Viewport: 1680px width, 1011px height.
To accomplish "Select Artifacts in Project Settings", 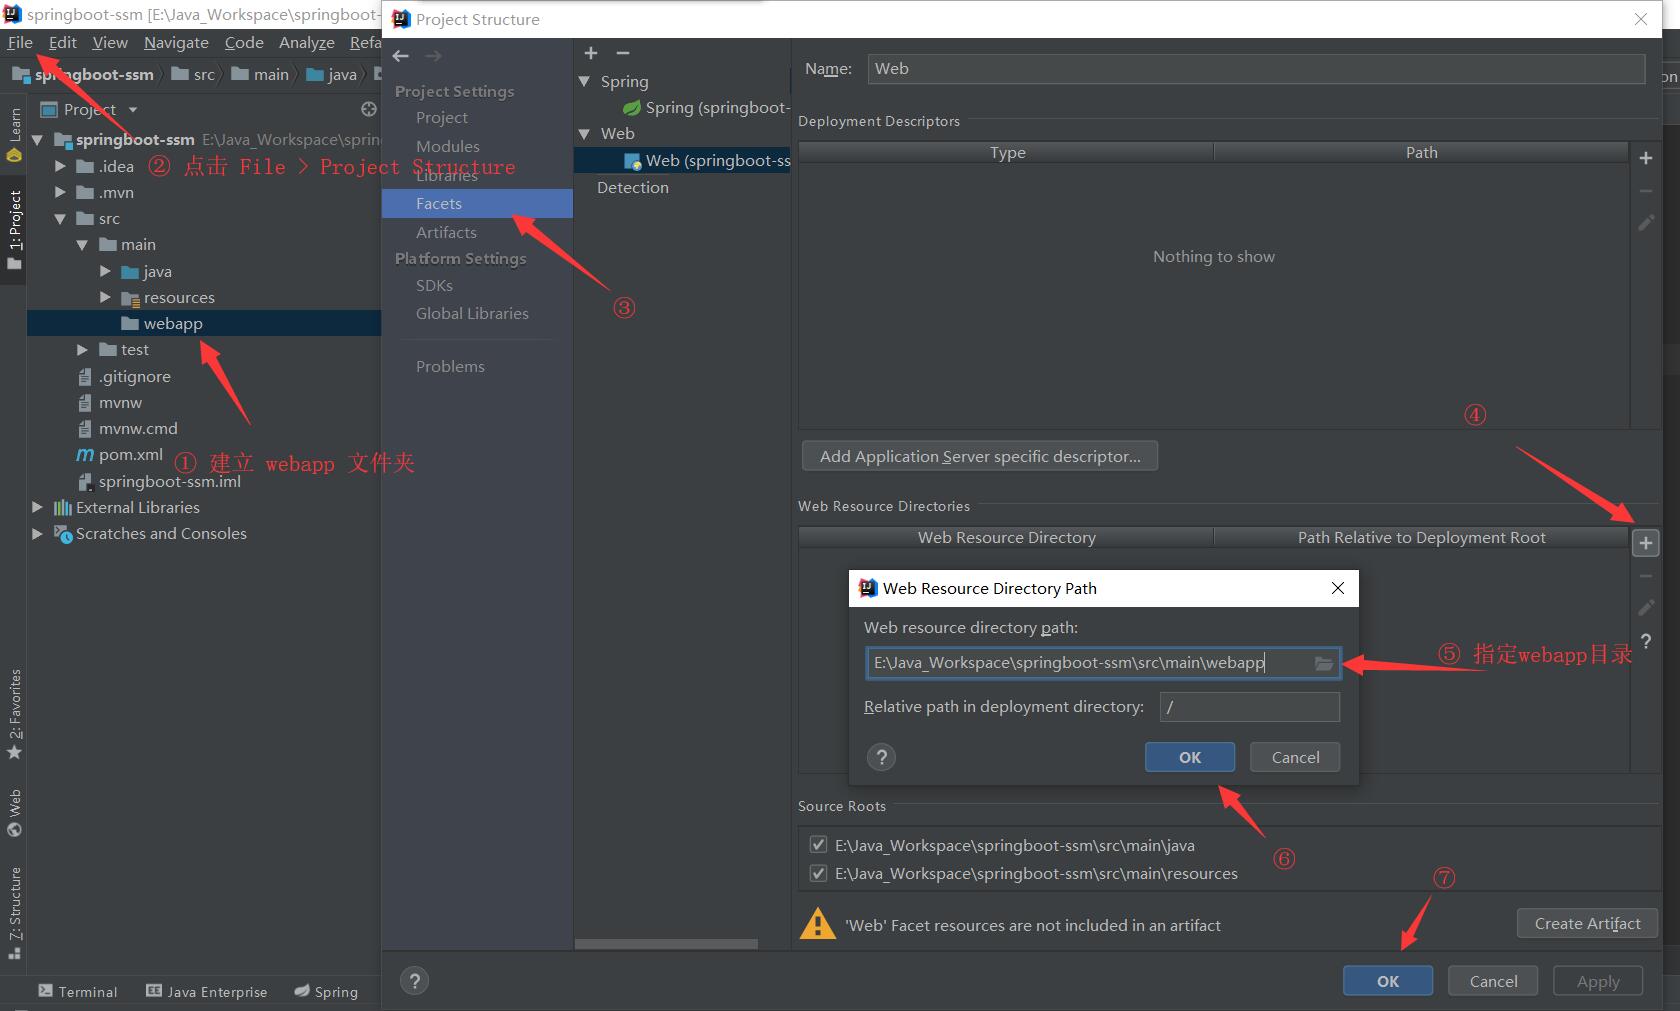I will (x=446, y=232).
